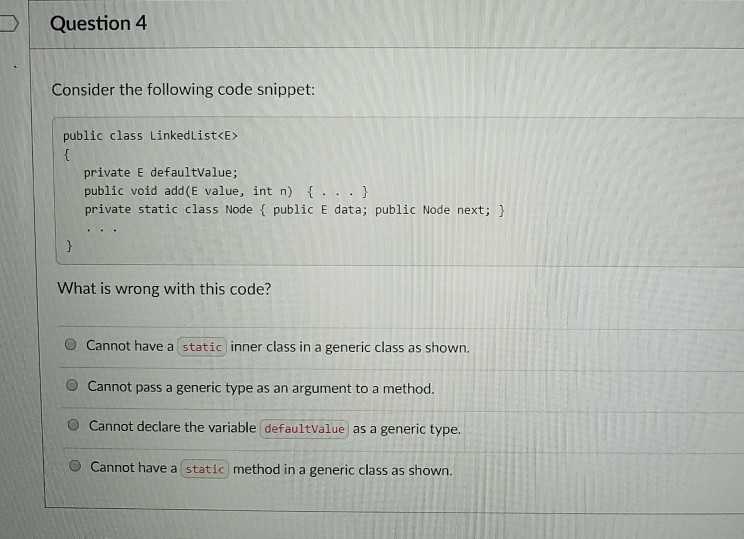This screenshot has height=539, width=744.
Task: Click the 'private static class Node' code line
Action: 295,210
